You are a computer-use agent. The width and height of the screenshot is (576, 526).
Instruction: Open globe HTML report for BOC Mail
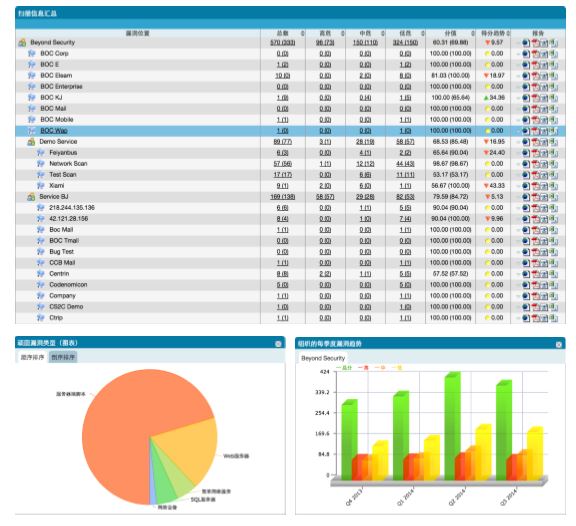pyautogui.click(x=526, y=109)
